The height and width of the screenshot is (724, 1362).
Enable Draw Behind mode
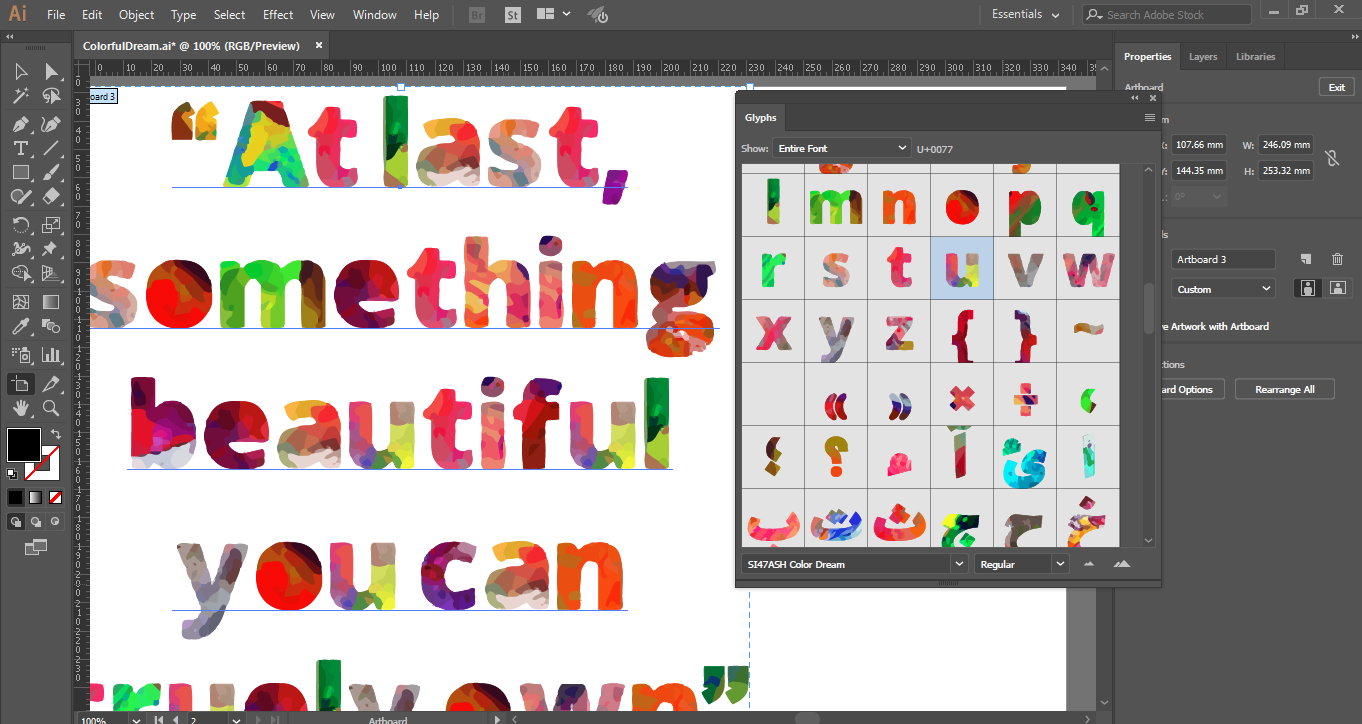[36, 521]
